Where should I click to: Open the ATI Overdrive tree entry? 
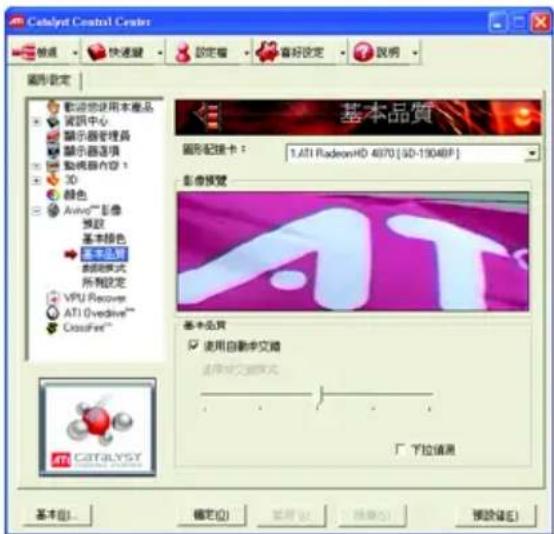99,313
